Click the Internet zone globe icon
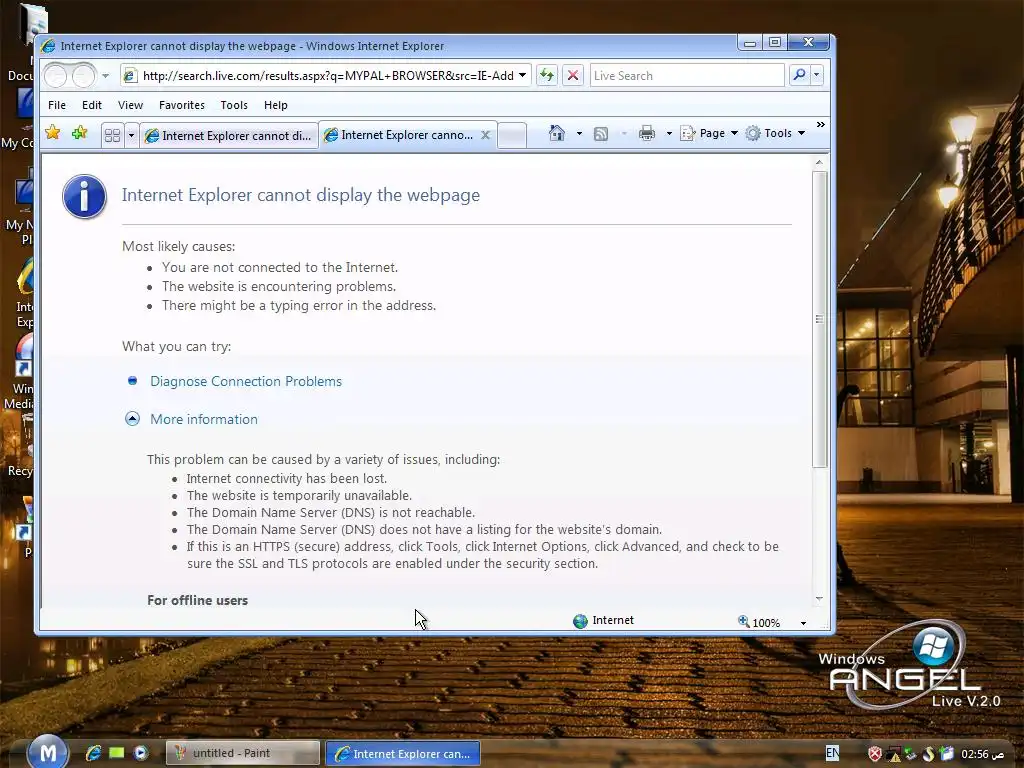 coord(580,621)
